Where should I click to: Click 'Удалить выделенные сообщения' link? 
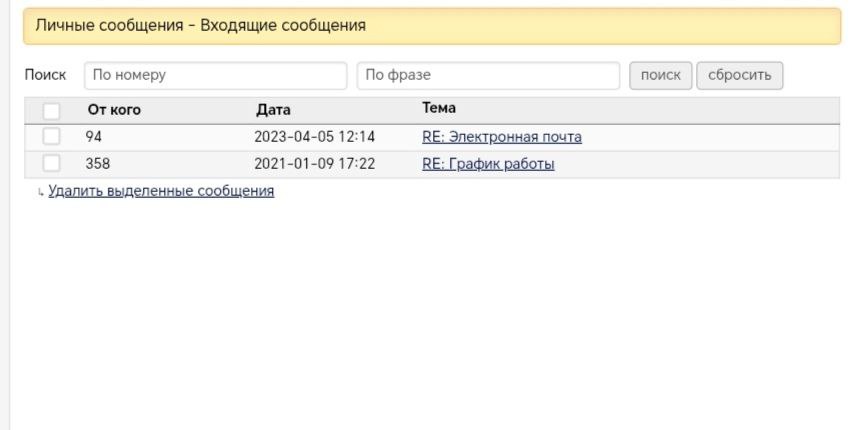click(161, 191)
